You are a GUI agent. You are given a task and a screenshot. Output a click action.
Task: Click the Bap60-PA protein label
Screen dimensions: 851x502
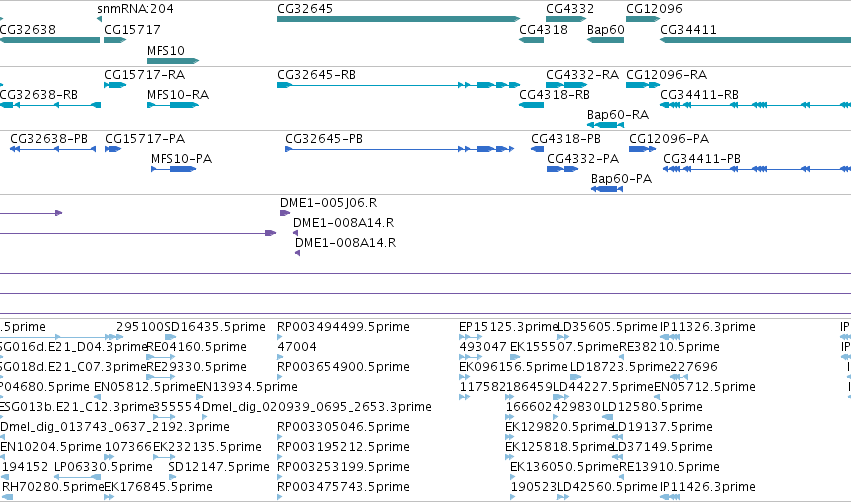[621, 179]
